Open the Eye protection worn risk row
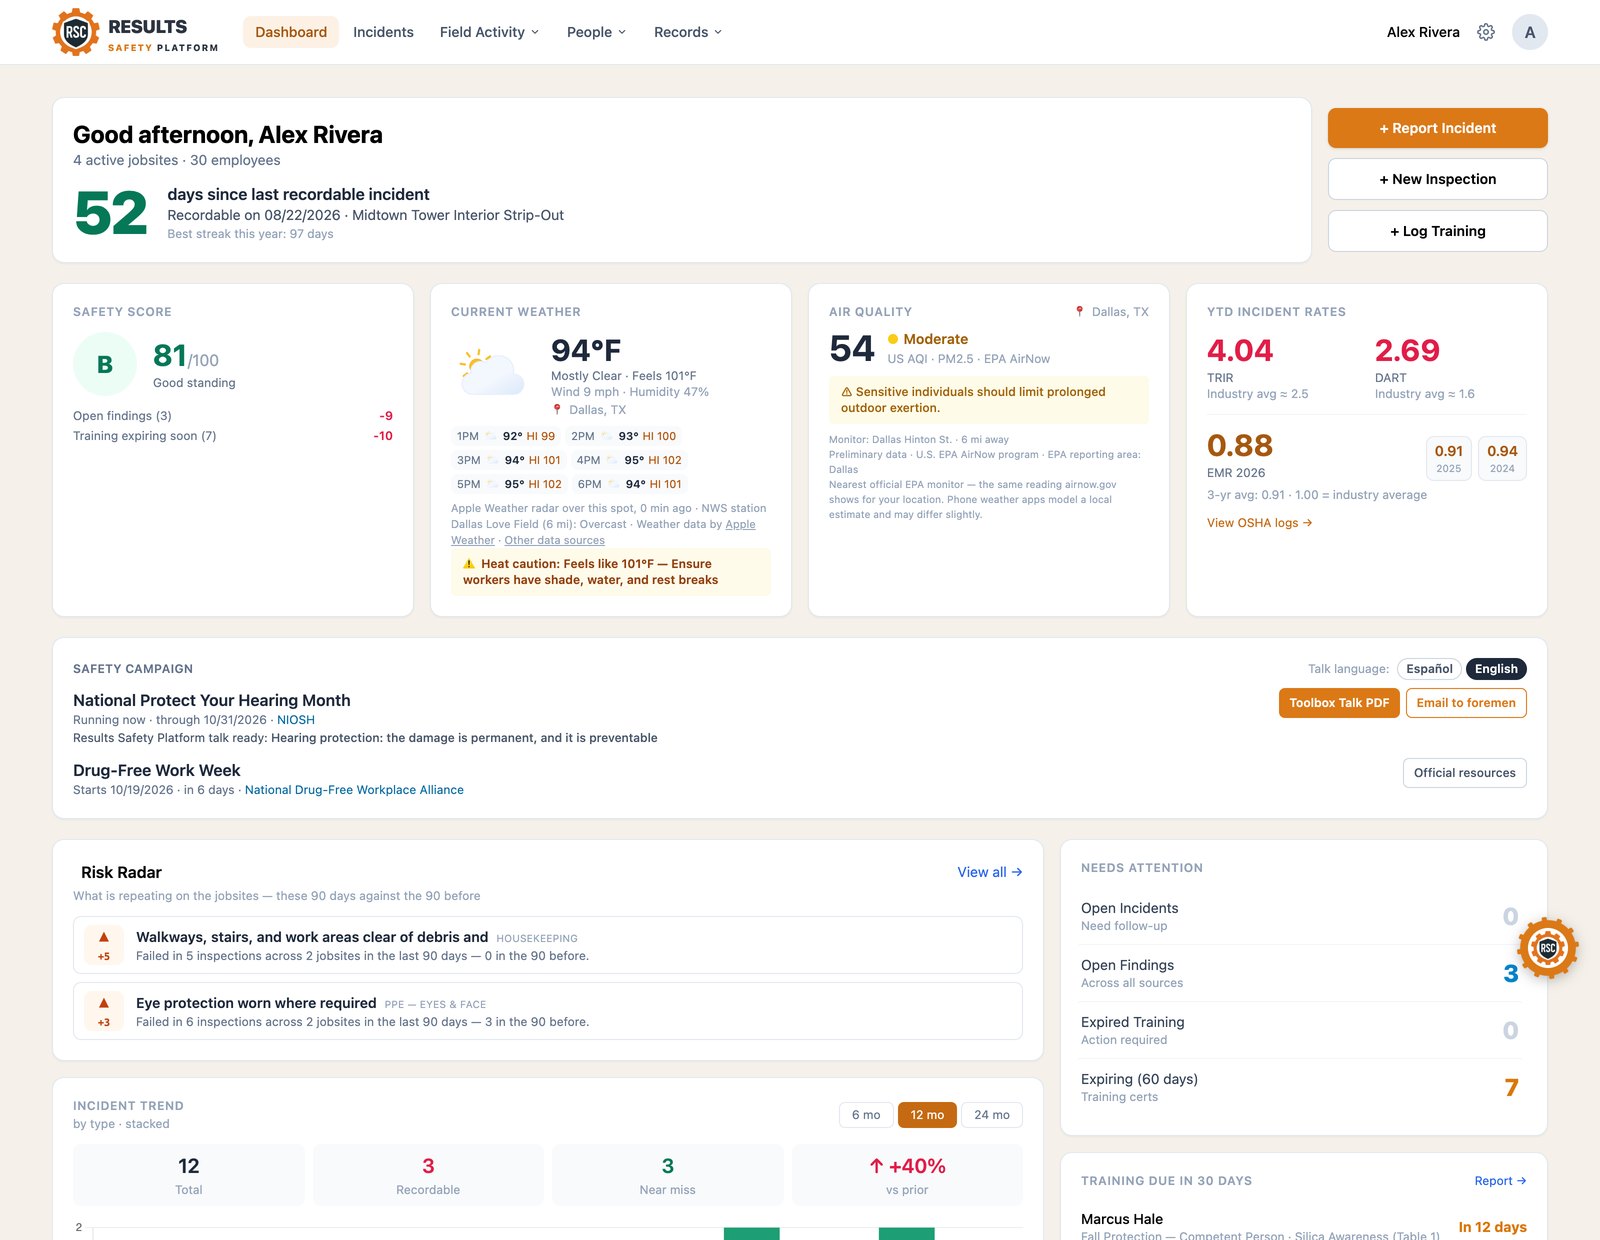 (x=548, y=1011)
